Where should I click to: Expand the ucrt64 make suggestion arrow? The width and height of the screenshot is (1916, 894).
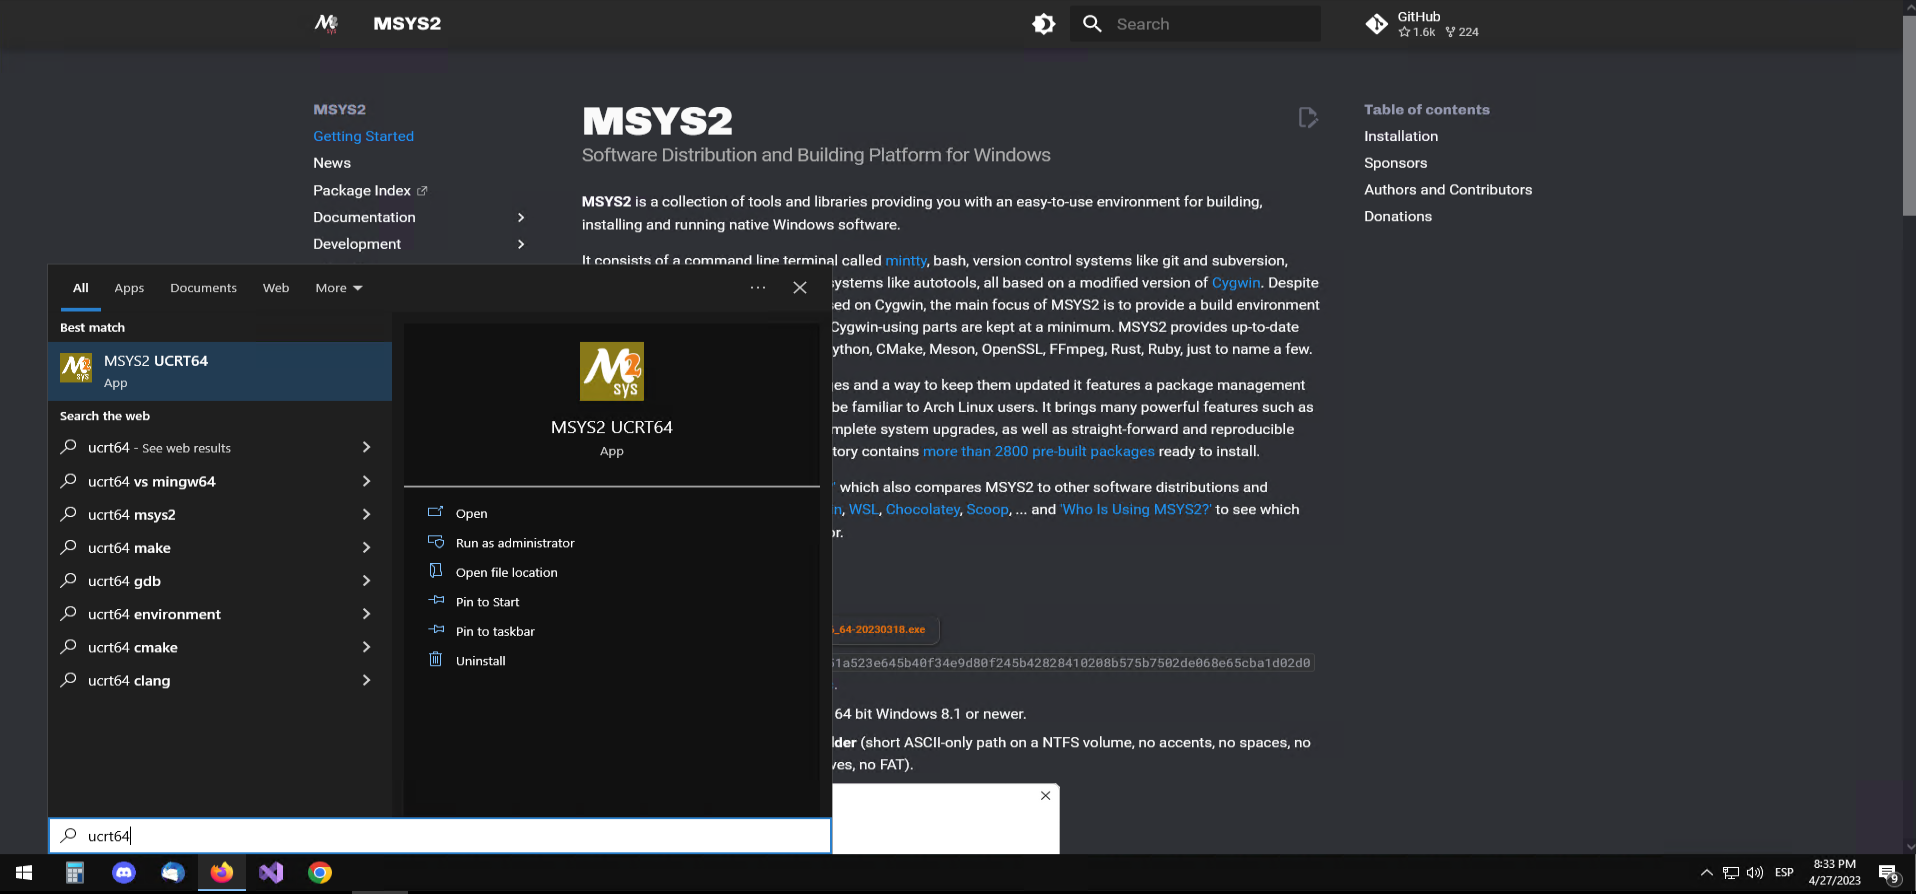pos(366,547)
